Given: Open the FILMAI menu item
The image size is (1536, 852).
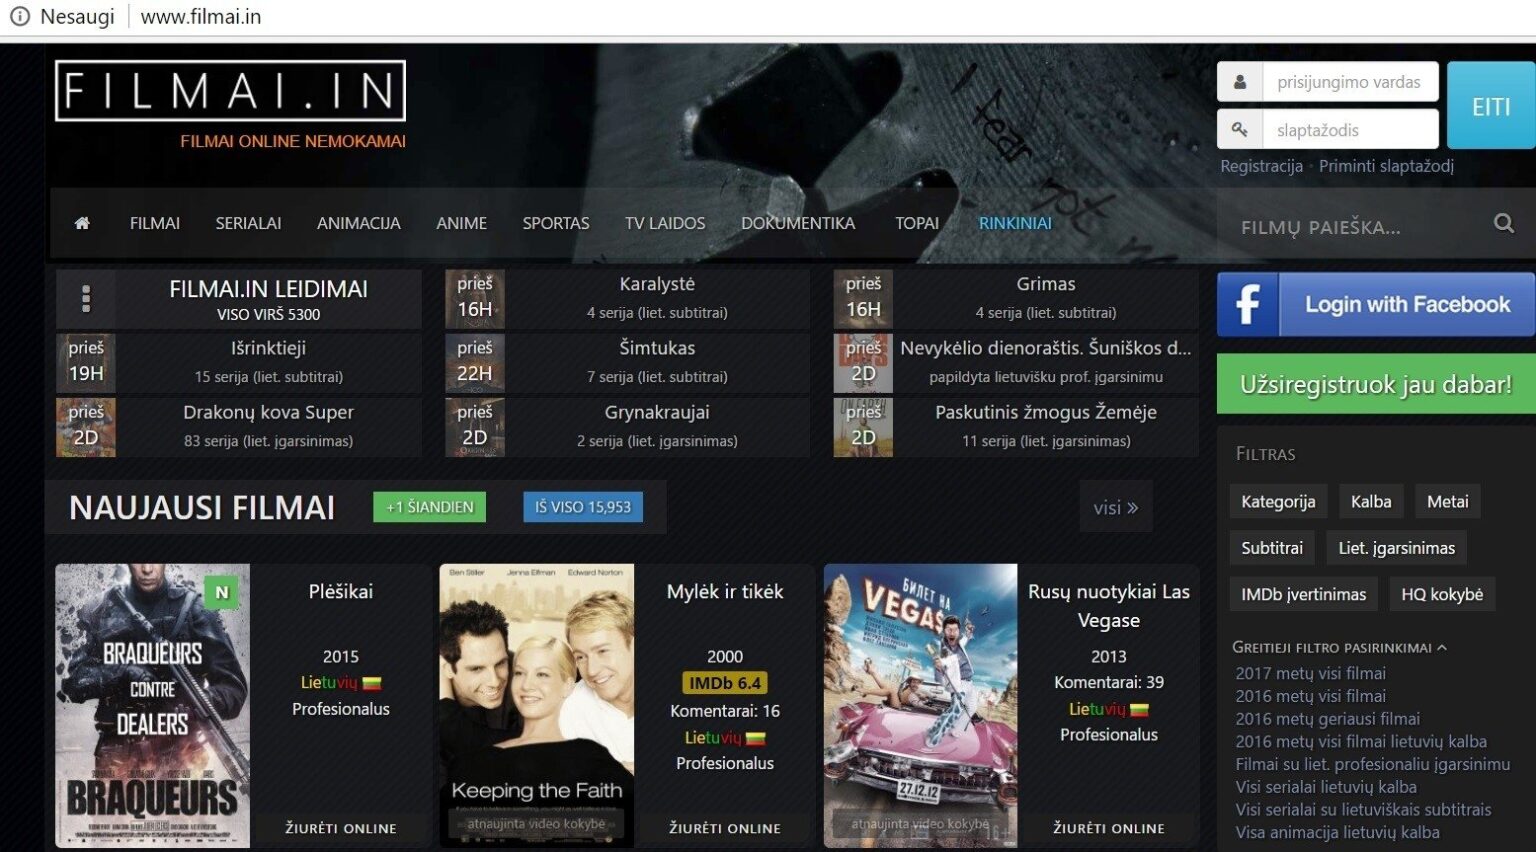Looking at the screenshot, I should [x=154, y=223].
